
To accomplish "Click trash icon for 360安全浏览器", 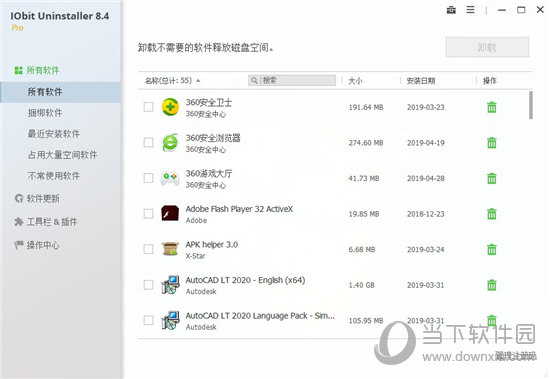I will pyautogui.click(x=492, y=142).
